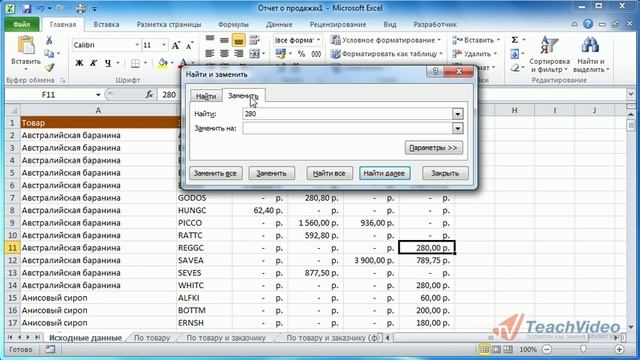This screenshot has width=640, height=360.
Task: Open the font size 11 dropdown
Action: 164,45
